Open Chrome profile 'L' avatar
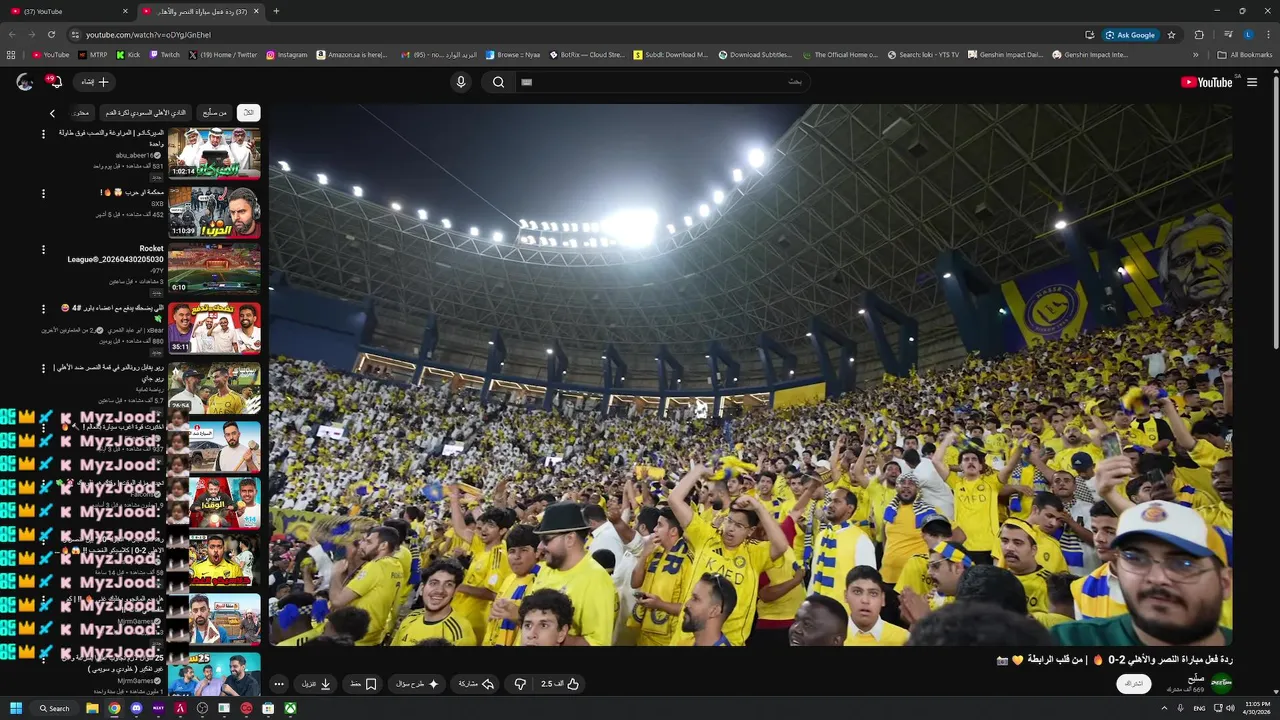 1248,34
